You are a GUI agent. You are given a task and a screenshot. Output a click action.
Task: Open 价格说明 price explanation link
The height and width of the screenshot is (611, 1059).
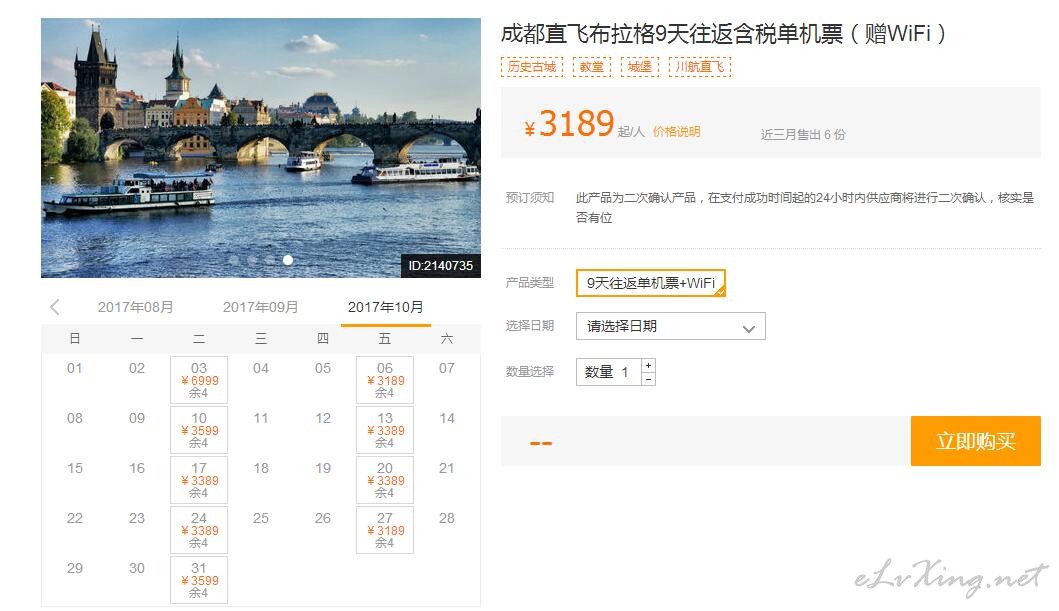coord(676,132)
